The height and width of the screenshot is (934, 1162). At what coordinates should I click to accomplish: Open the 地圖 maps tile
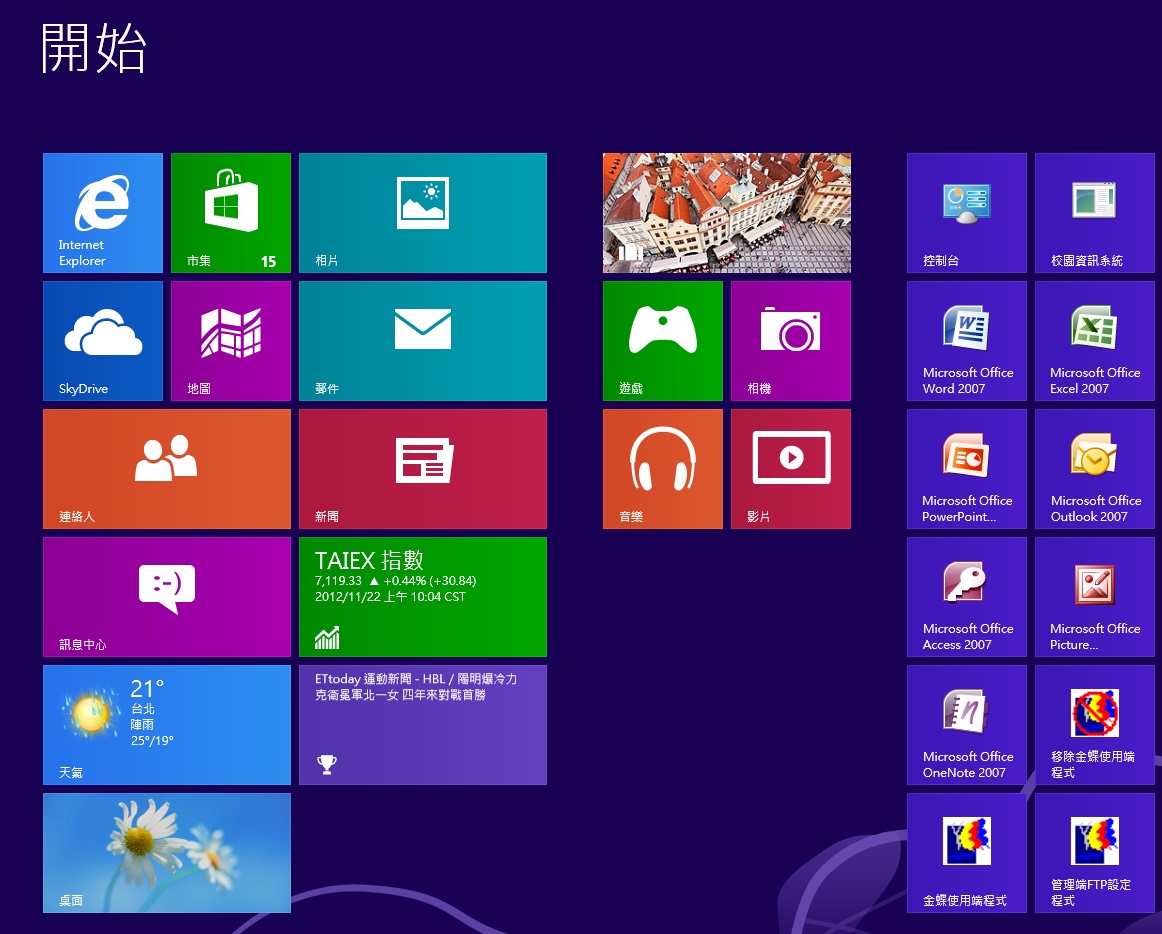tap(231, 341)
